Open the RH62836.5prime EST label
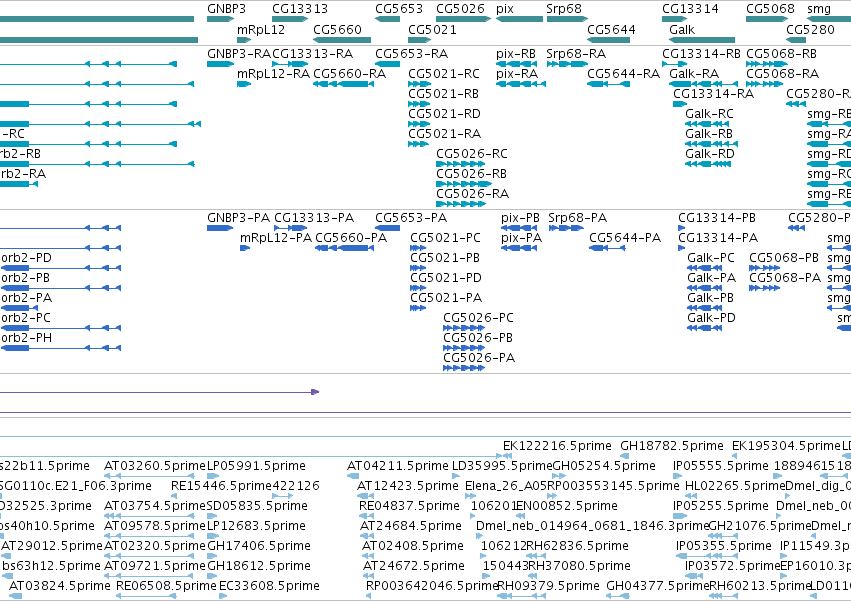Screen dimensions: 851x601 [577, 546]
